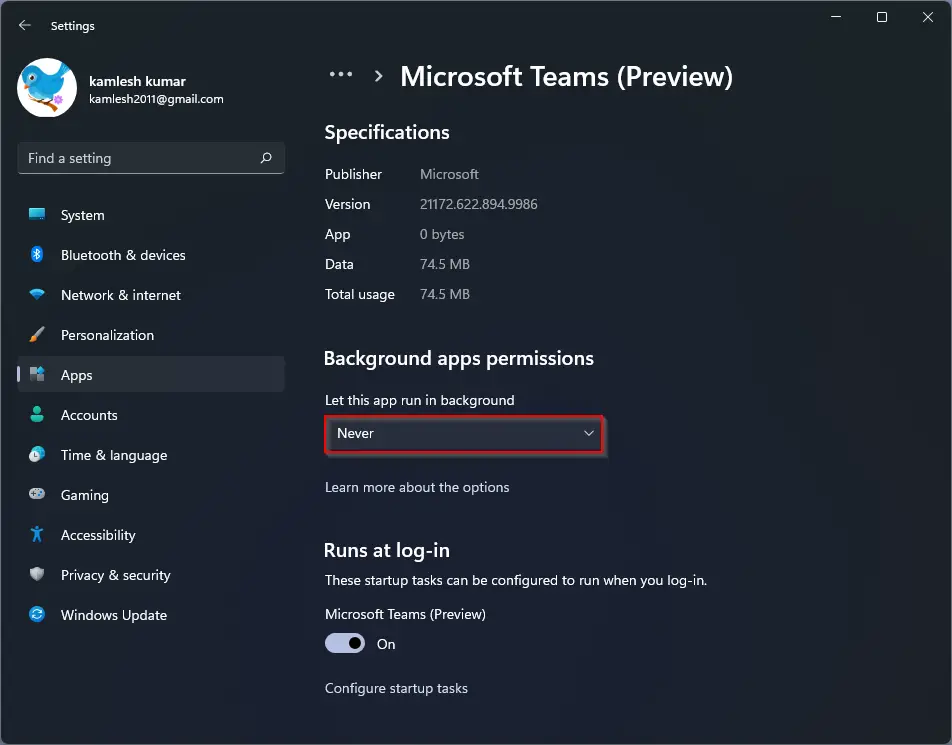Turn off Microsoft Teams startup toggle
The image size is (952, 745).
[x=345, y=644]
